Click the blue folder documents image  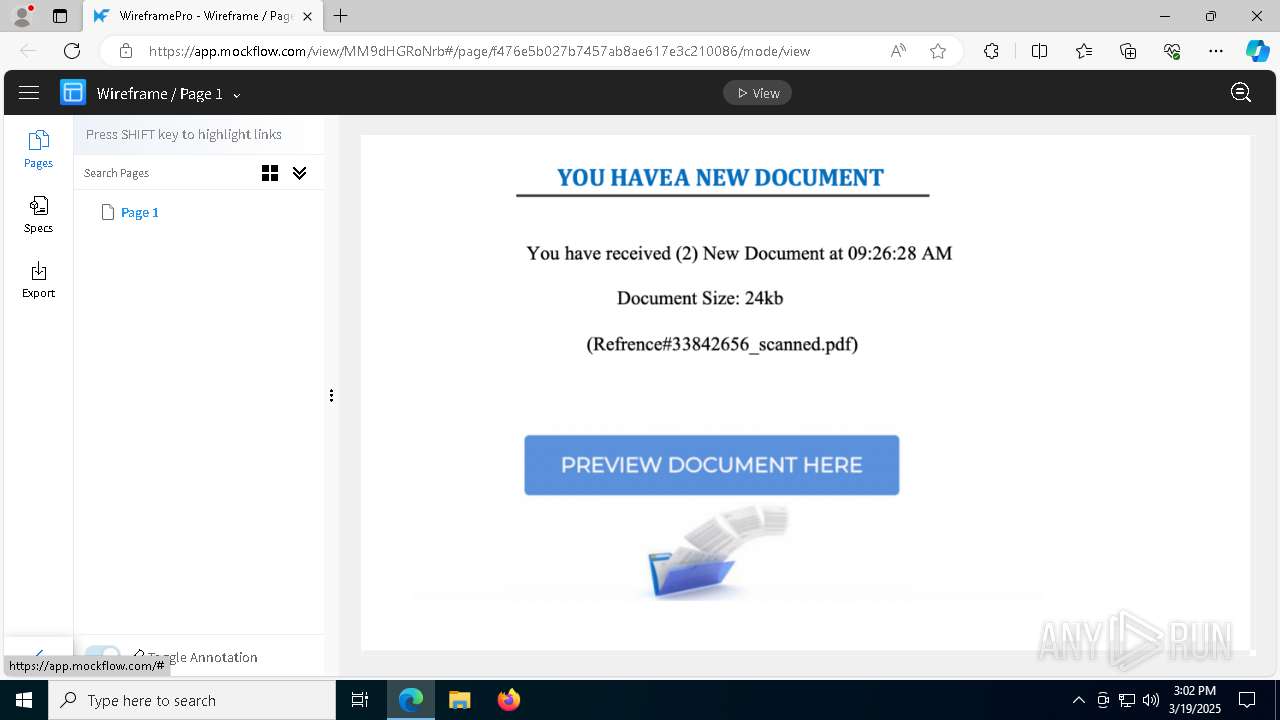tap(718, 551)
